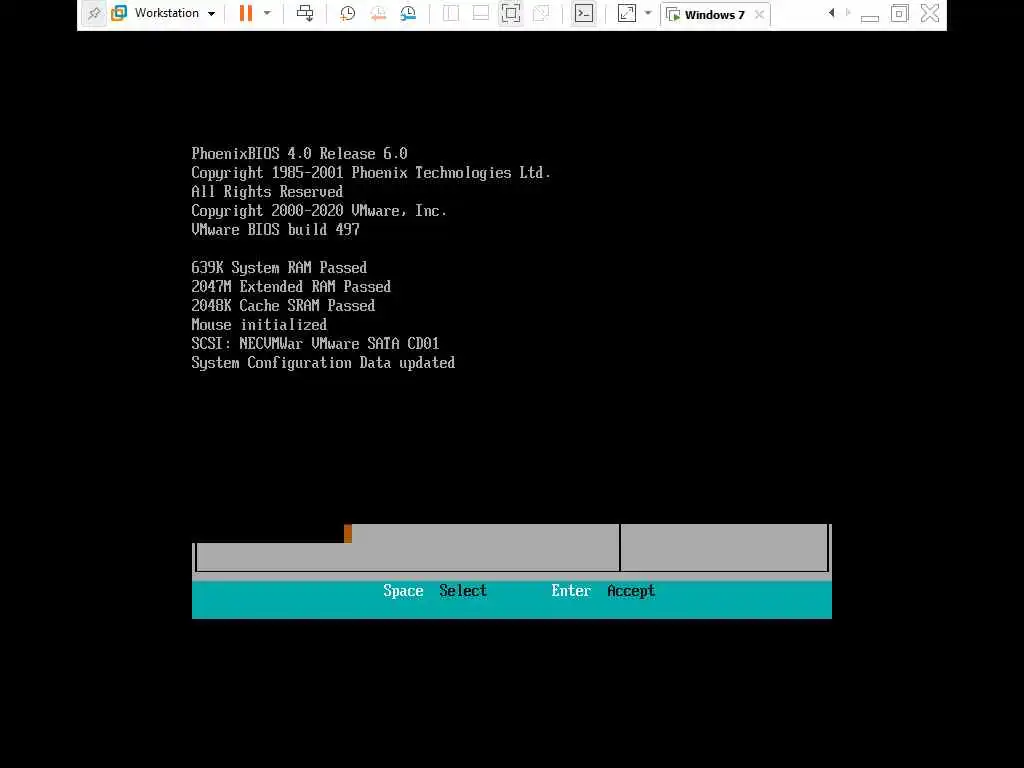Click the Copyright 2000-2020 VMware line
The width and height of the screenshot is (1024, 768).
pyautogui.click(x=319, y=210)
